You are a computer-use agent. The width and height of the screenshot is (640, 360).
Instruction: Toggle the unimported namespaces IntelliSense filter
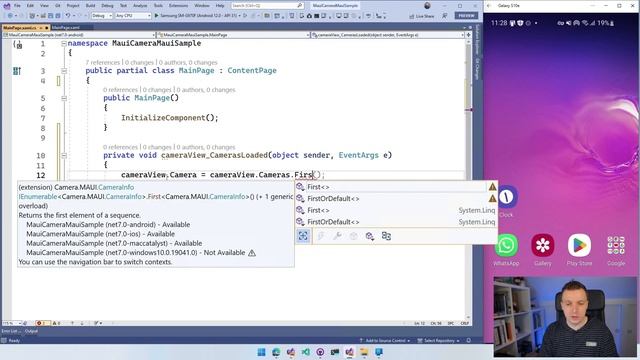(x=386, y=236)
